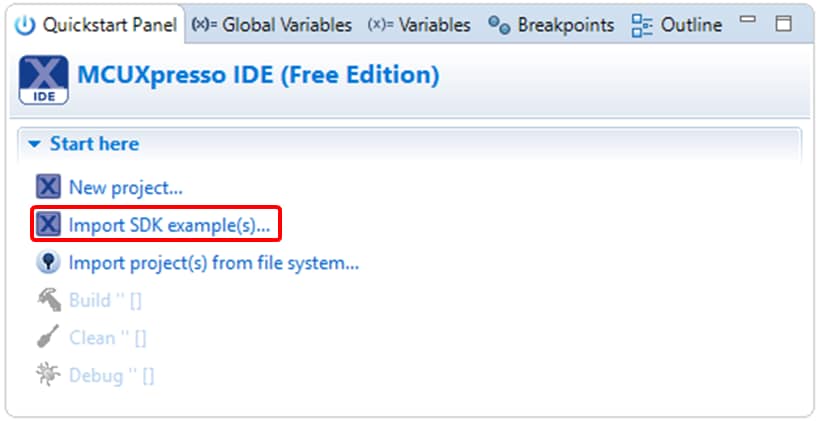This screenshot has width=818, height=421.
Task: Switch to the Global Variables tab
Action: point(273,25)
